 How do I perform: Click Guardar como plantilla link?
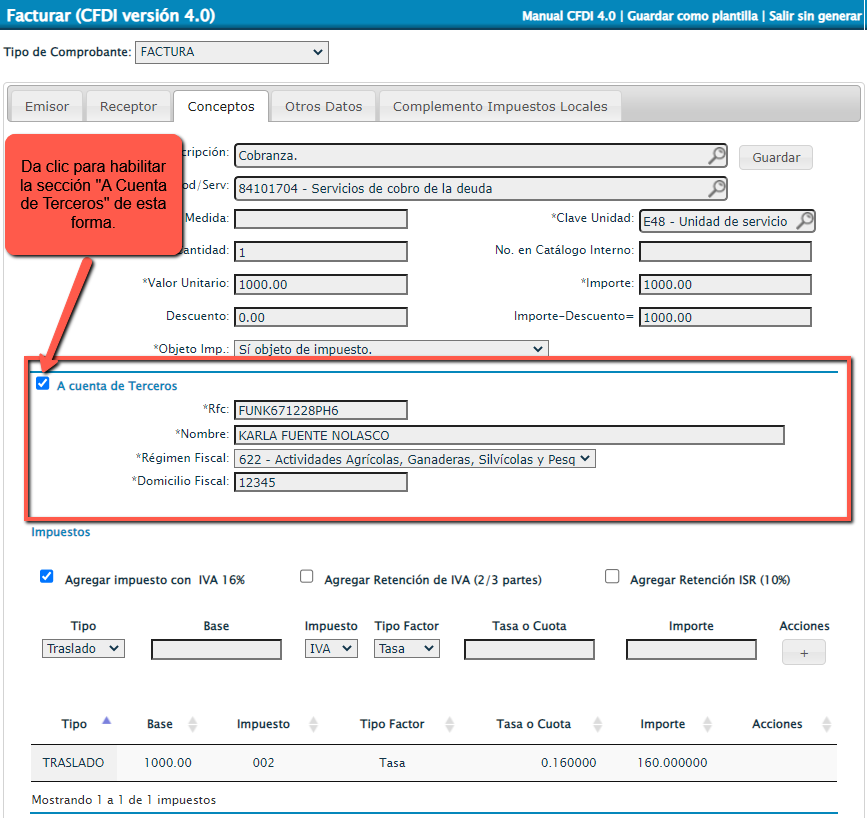(x=692, y=16)
